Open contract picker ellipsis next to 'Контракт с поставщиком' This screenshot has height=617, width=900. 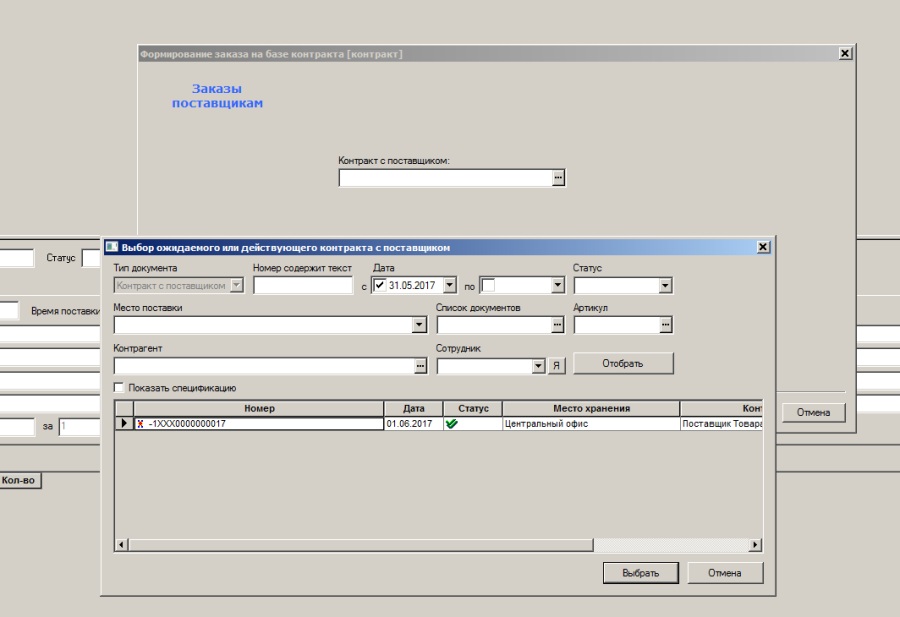(558, 178)
